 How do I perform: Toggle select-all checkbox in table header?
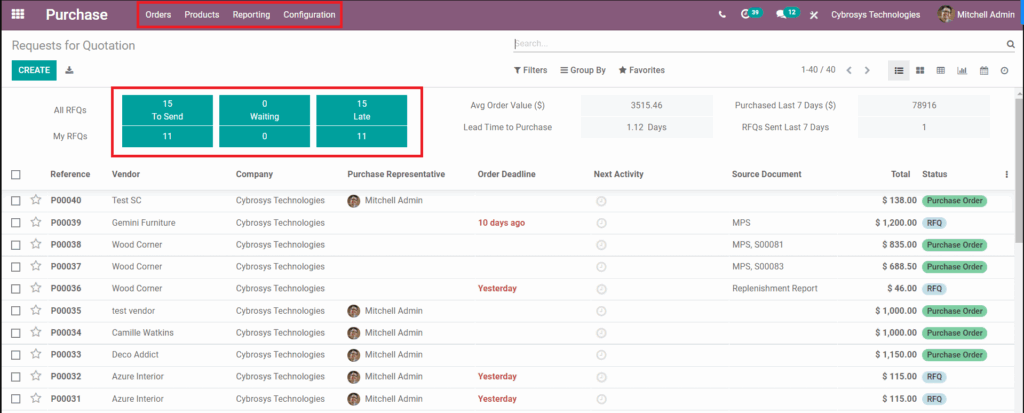[16, 174]
